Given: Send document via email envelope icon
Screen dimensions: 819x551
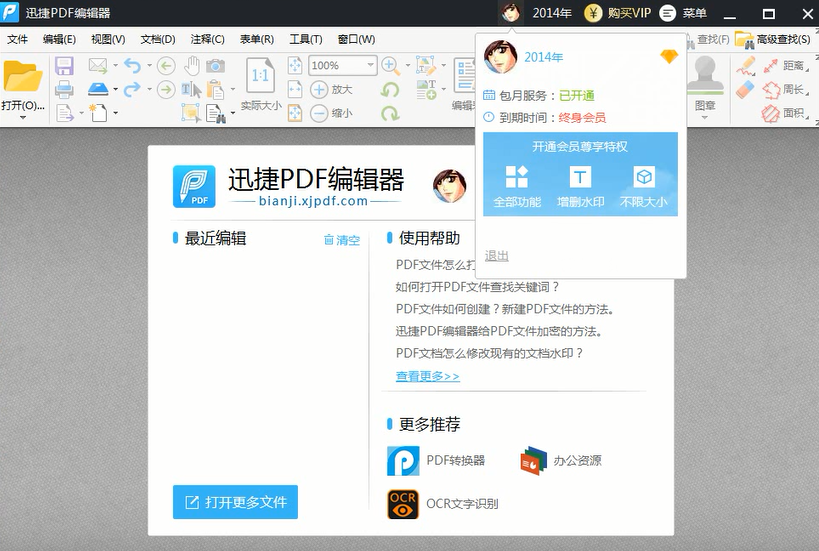Looking at the screenshot, I should pos(98,65).
